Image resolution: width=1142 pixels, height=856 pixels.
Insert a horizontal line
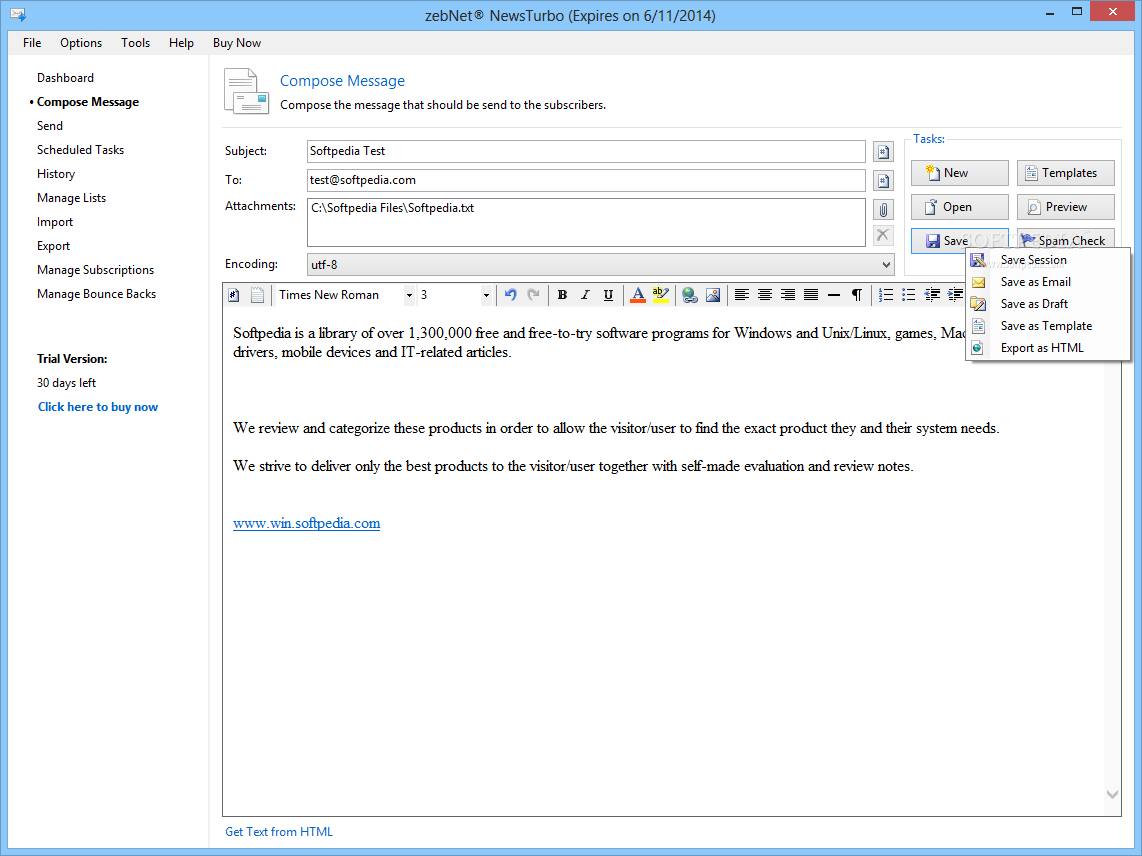coord(834,295)
